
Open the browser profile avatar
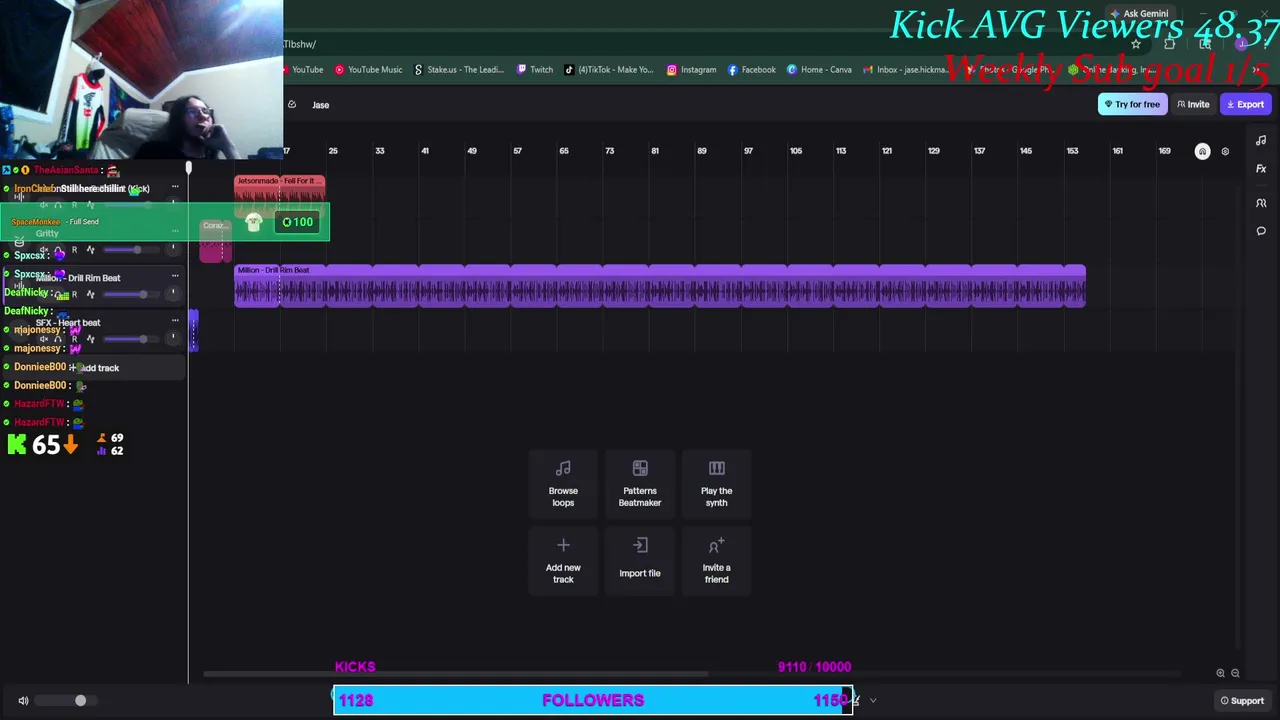(x=1241, y=44)
